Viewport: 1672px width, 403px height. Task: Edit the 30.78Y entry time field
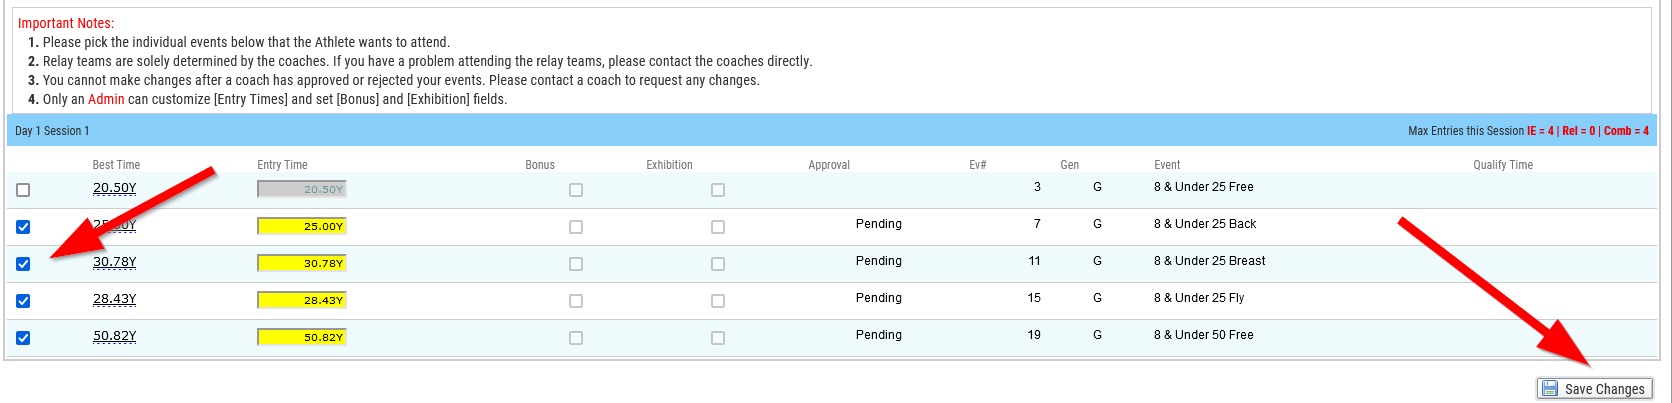coord(301,263)
